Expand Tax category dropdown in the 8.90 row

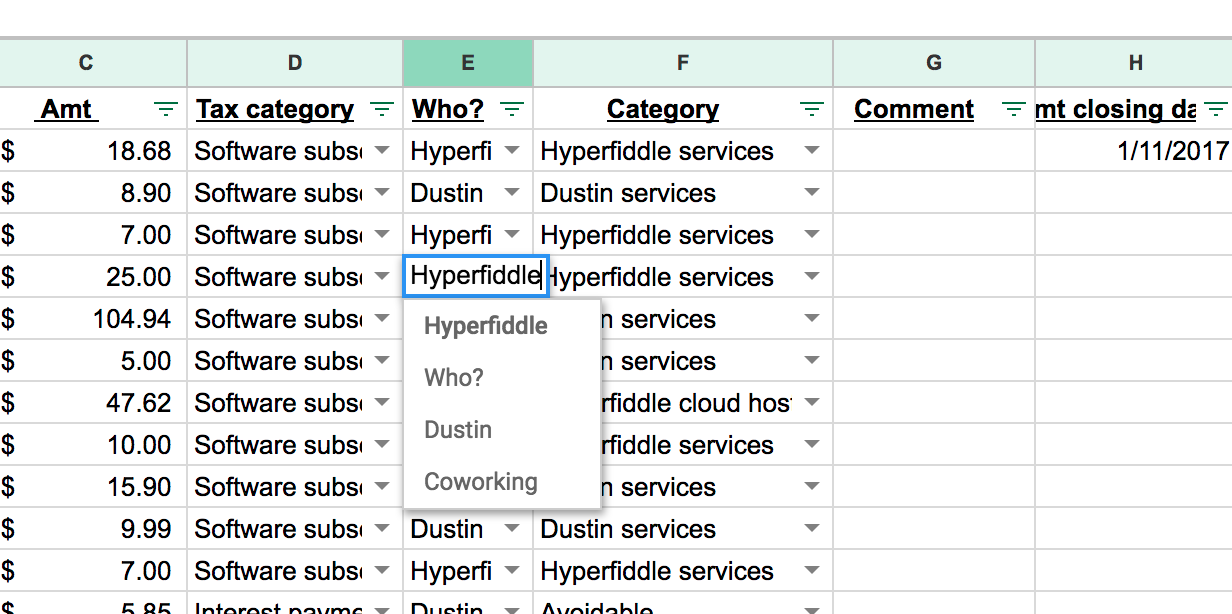tap(382, 193)
